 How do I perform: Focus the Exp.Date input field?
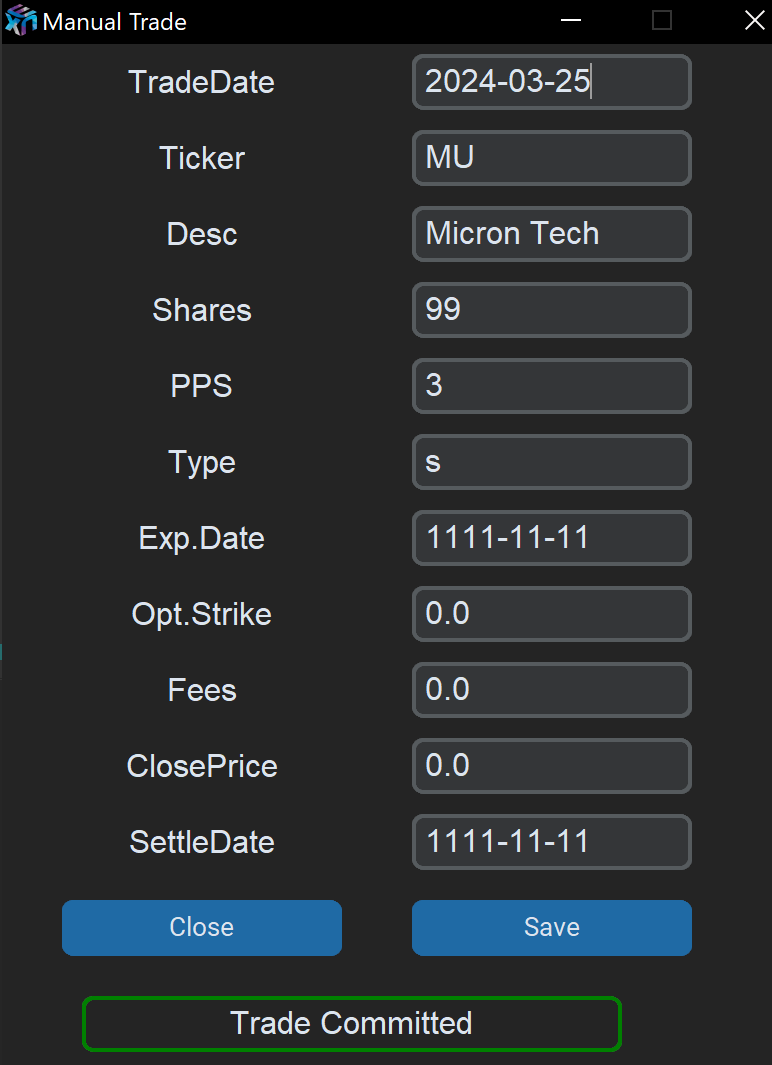coord(551,538)
